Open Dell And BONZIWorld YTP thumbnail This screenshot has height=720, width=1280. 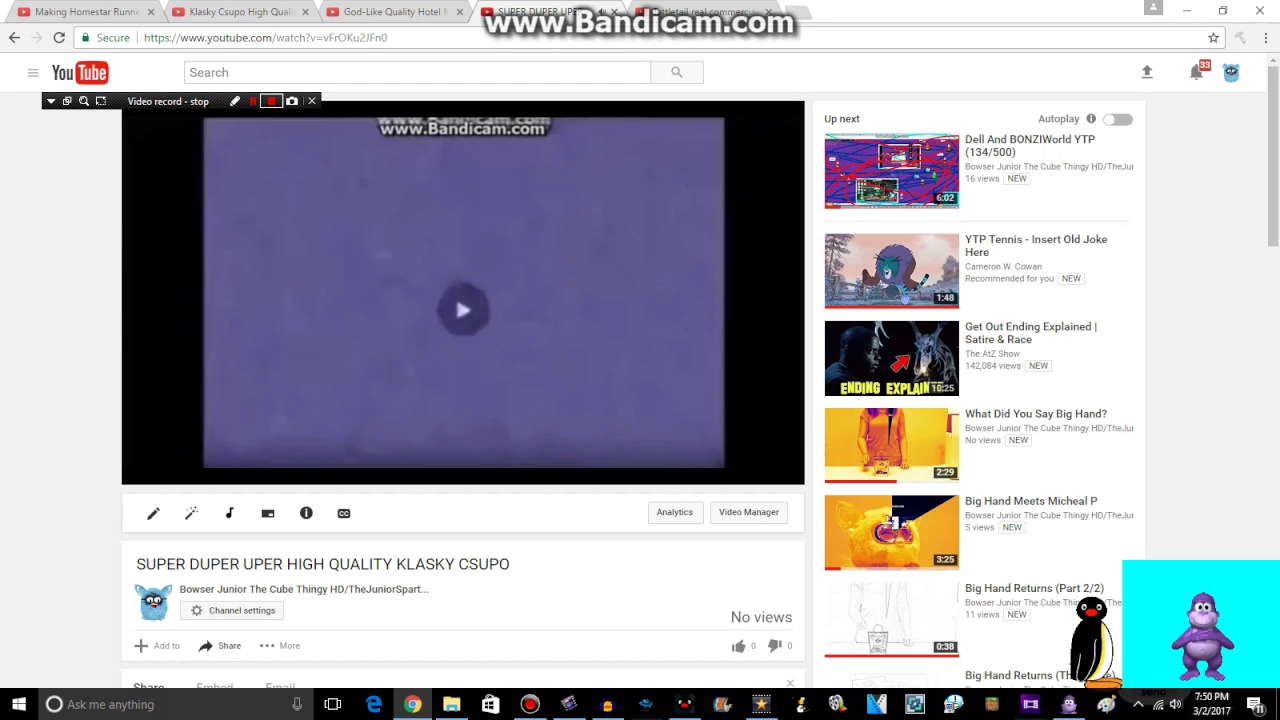click(891, 171)
